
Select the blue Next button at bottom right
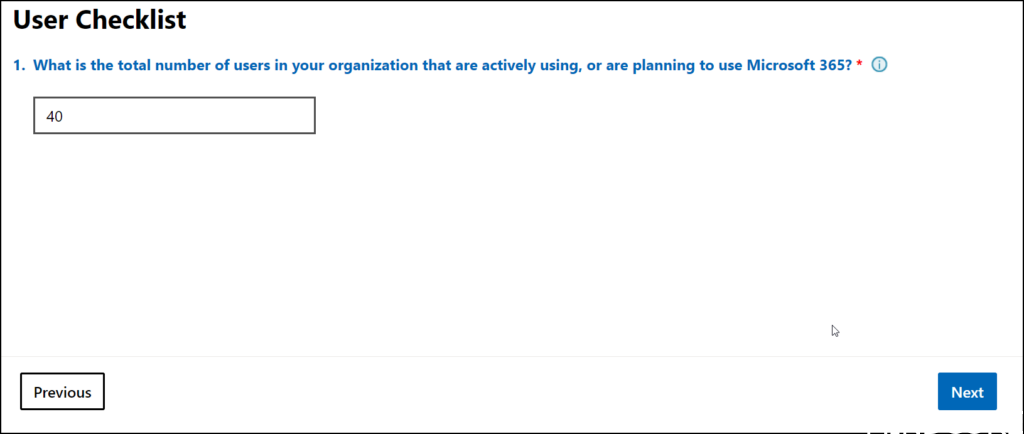[x=966, y=392]
